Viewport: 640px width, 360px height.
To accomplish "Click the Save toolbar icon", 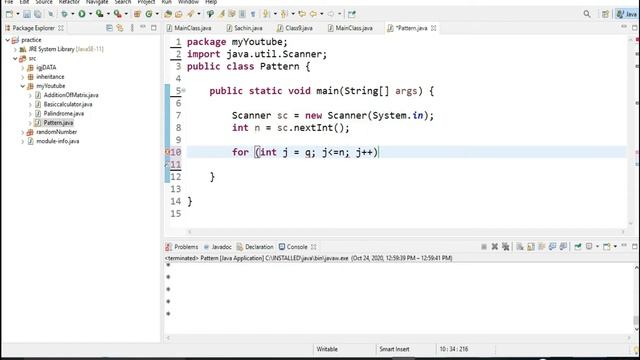I will click(x=27, y=14).
